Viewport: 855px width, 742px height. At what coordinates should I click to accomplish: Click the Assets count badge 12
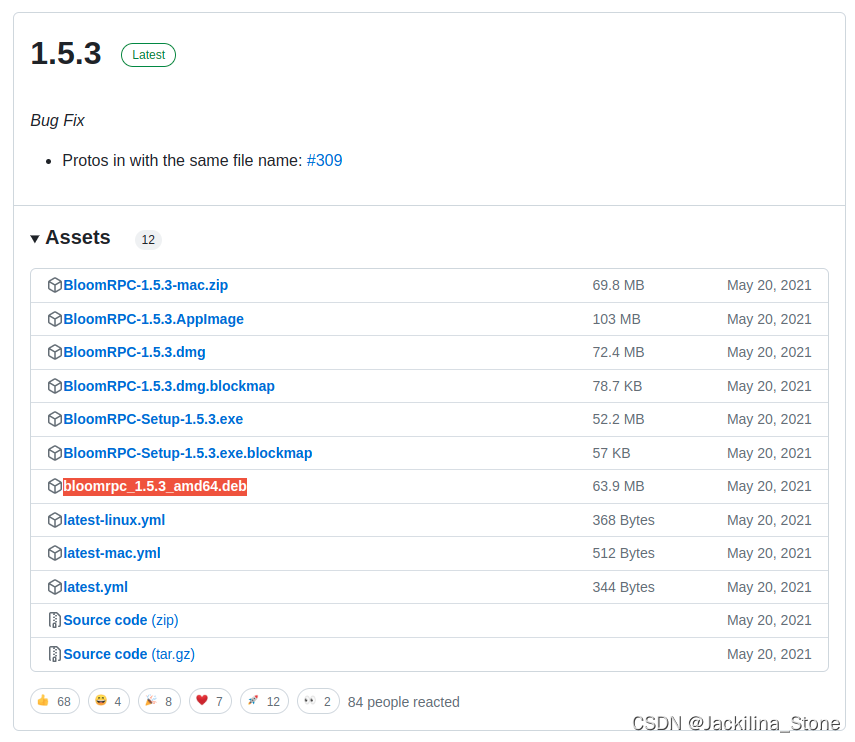point(148,239)
